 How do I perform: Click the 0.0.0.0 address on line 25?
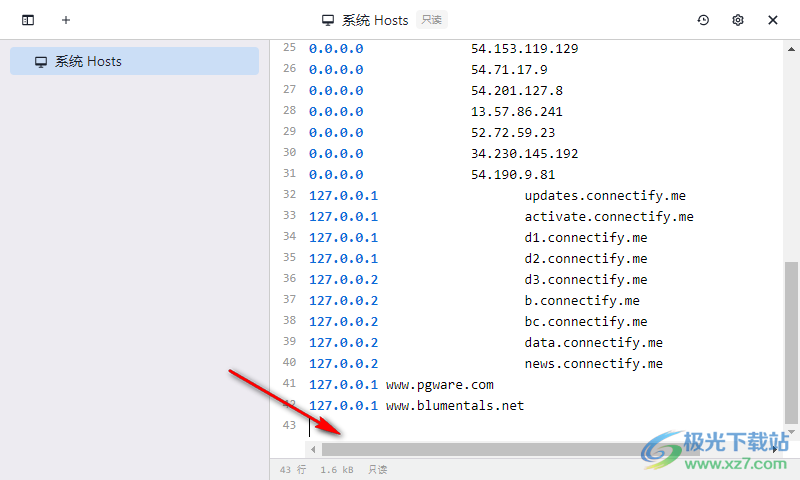[x=336, y=49]
